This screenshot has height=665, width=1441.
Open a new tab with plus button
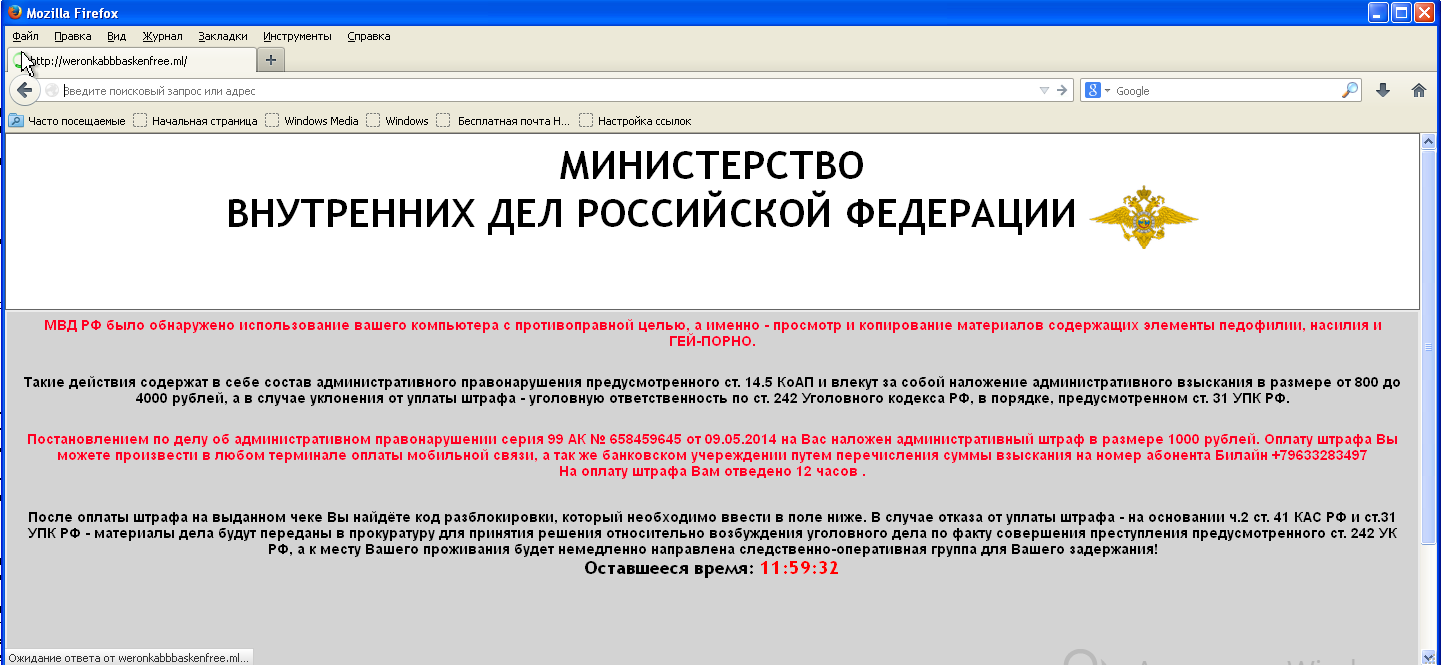coord(271,60)
